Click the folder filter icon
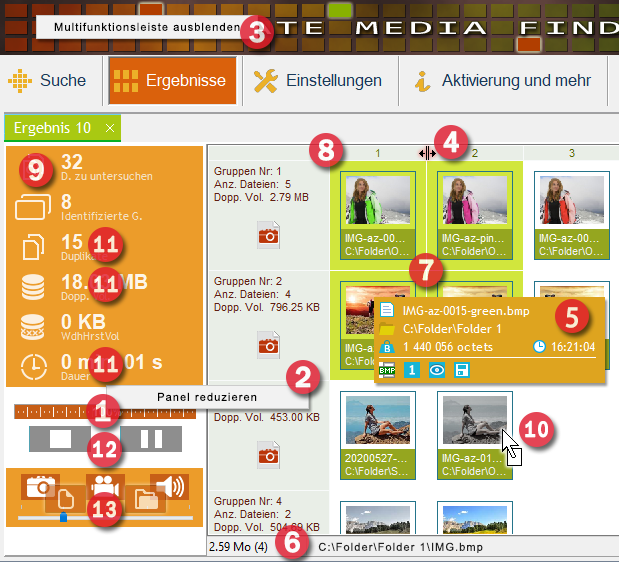Screen dimensions: 619x562 coord(148,501)
